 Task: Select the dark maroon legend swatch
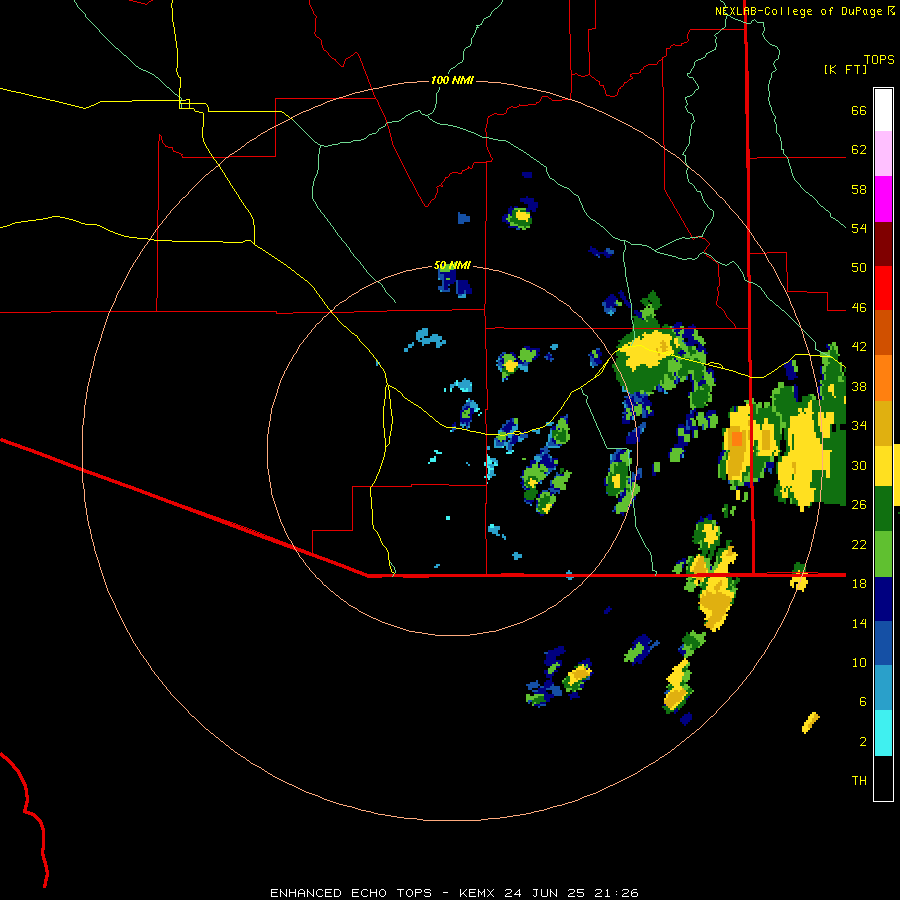[x=883, y=244]
